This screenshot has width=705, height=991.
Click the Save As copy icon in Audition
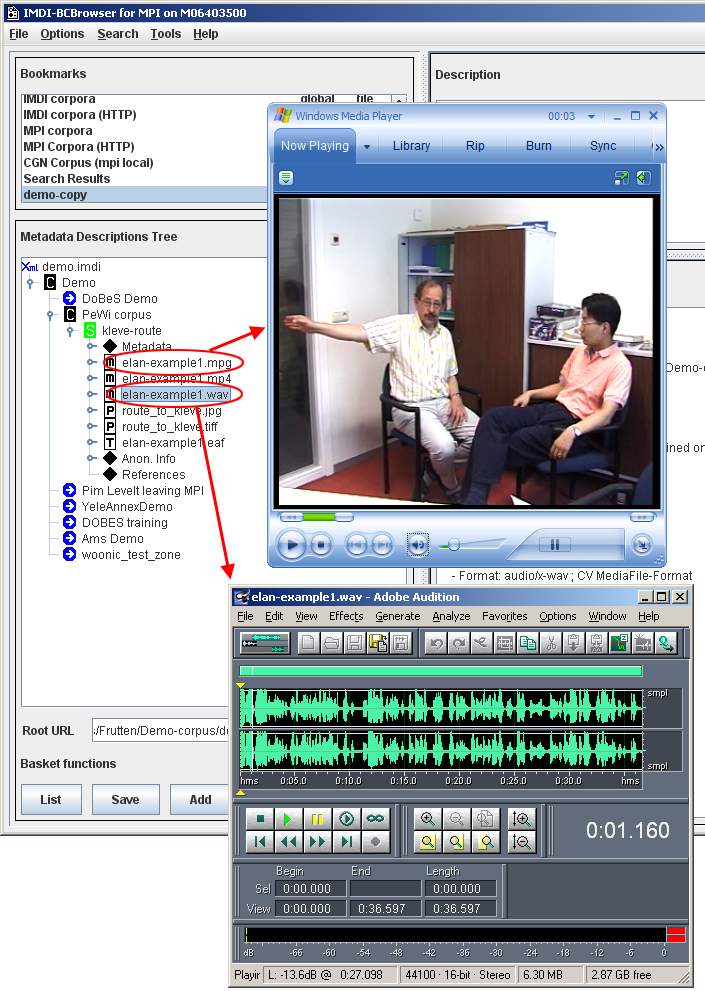point(378,643)
